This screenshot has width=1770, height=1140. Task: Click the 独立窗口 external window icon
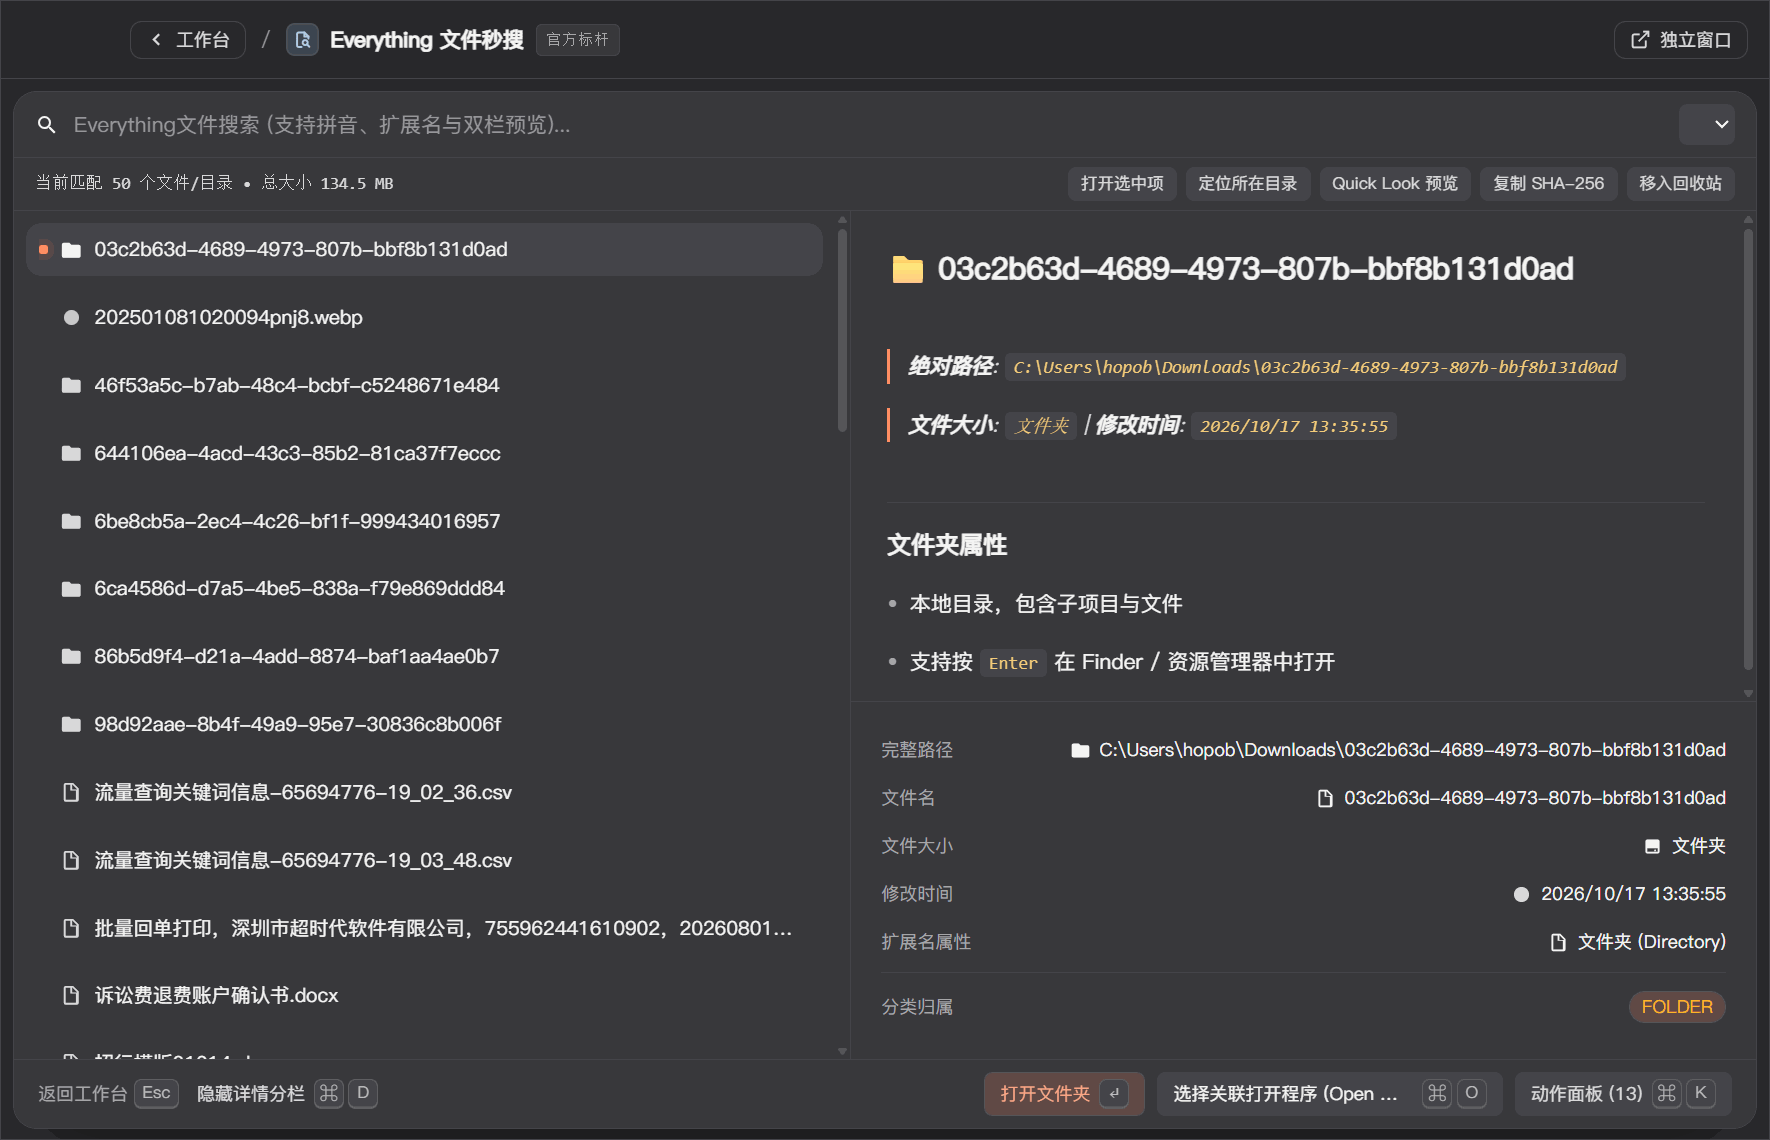click(1640, 40)
